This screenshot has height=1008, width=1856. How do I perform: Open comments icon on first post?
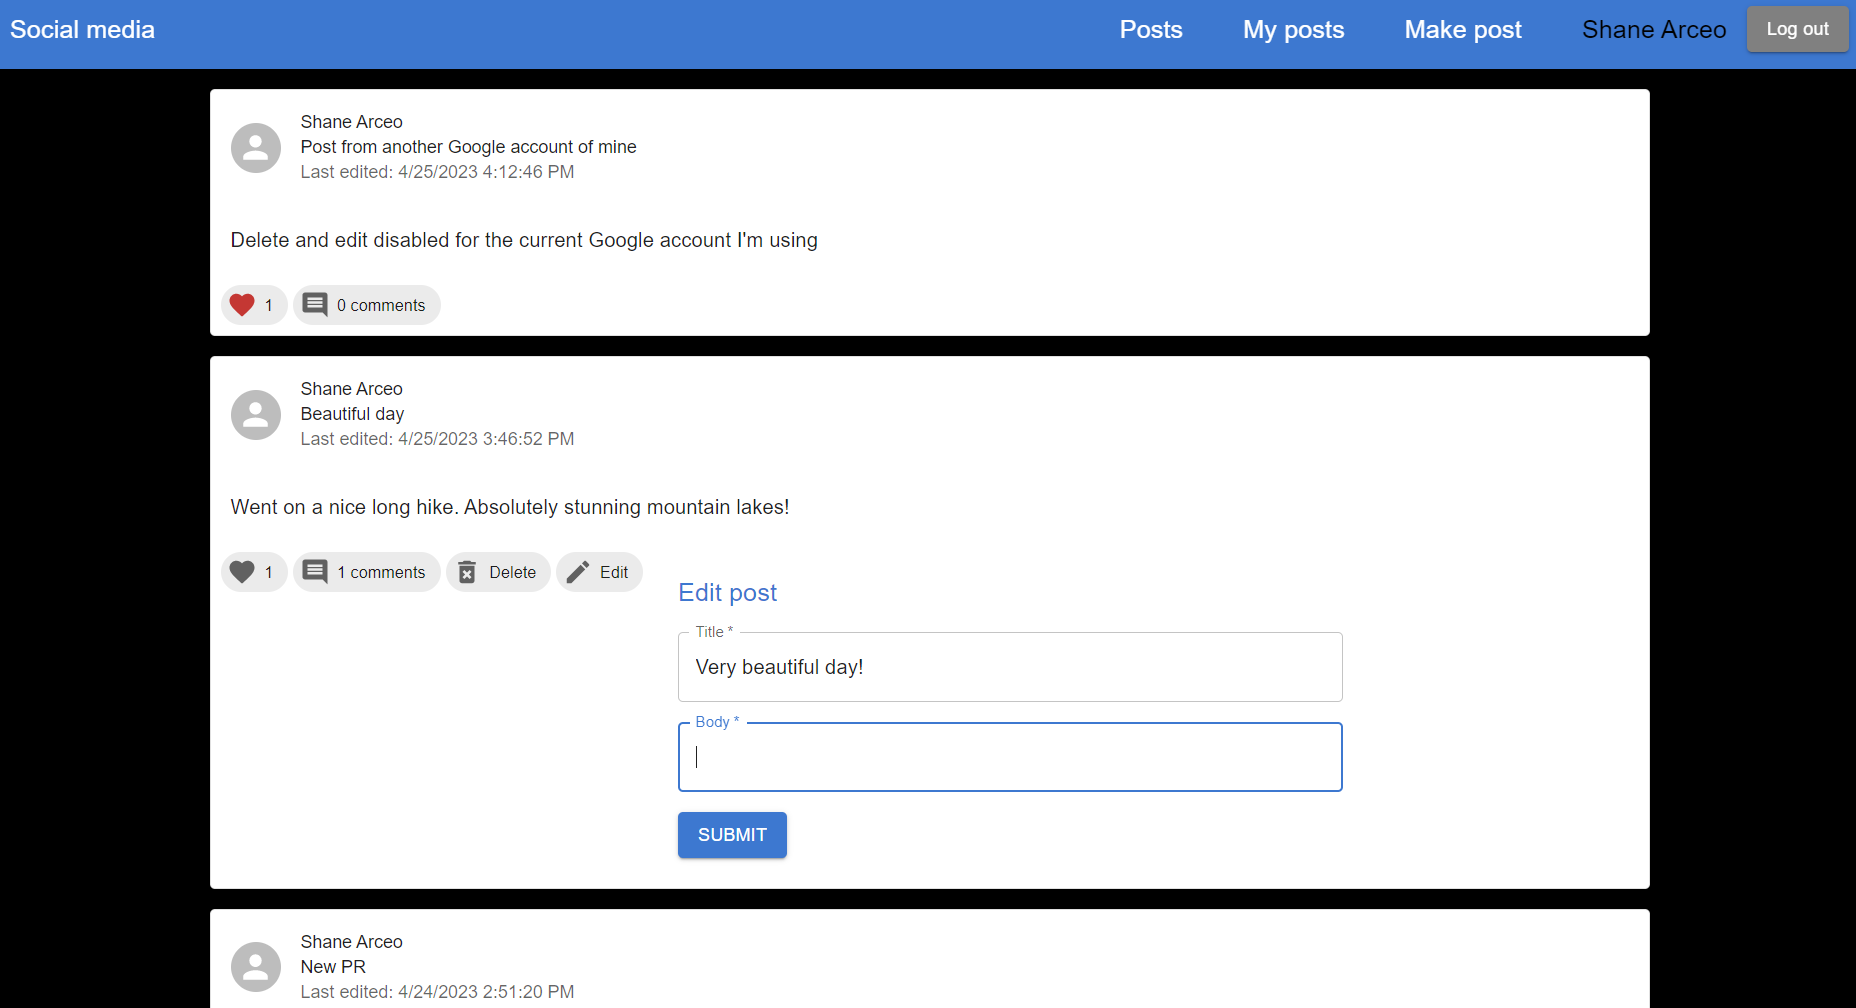315,305
